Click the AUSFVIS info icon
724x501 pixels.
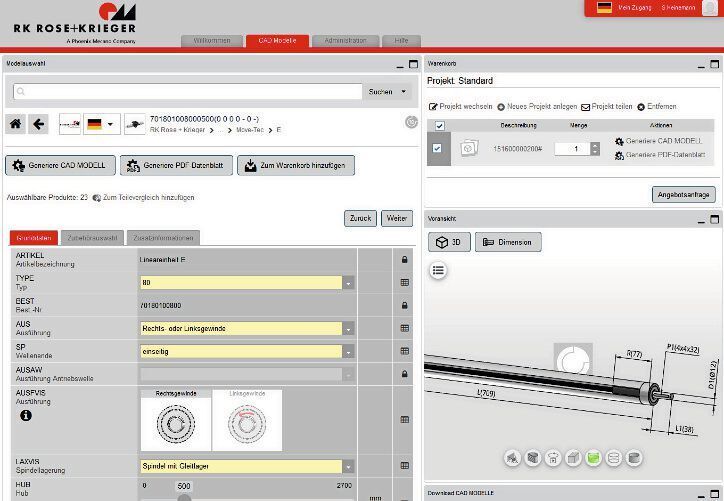click(26, 416)
